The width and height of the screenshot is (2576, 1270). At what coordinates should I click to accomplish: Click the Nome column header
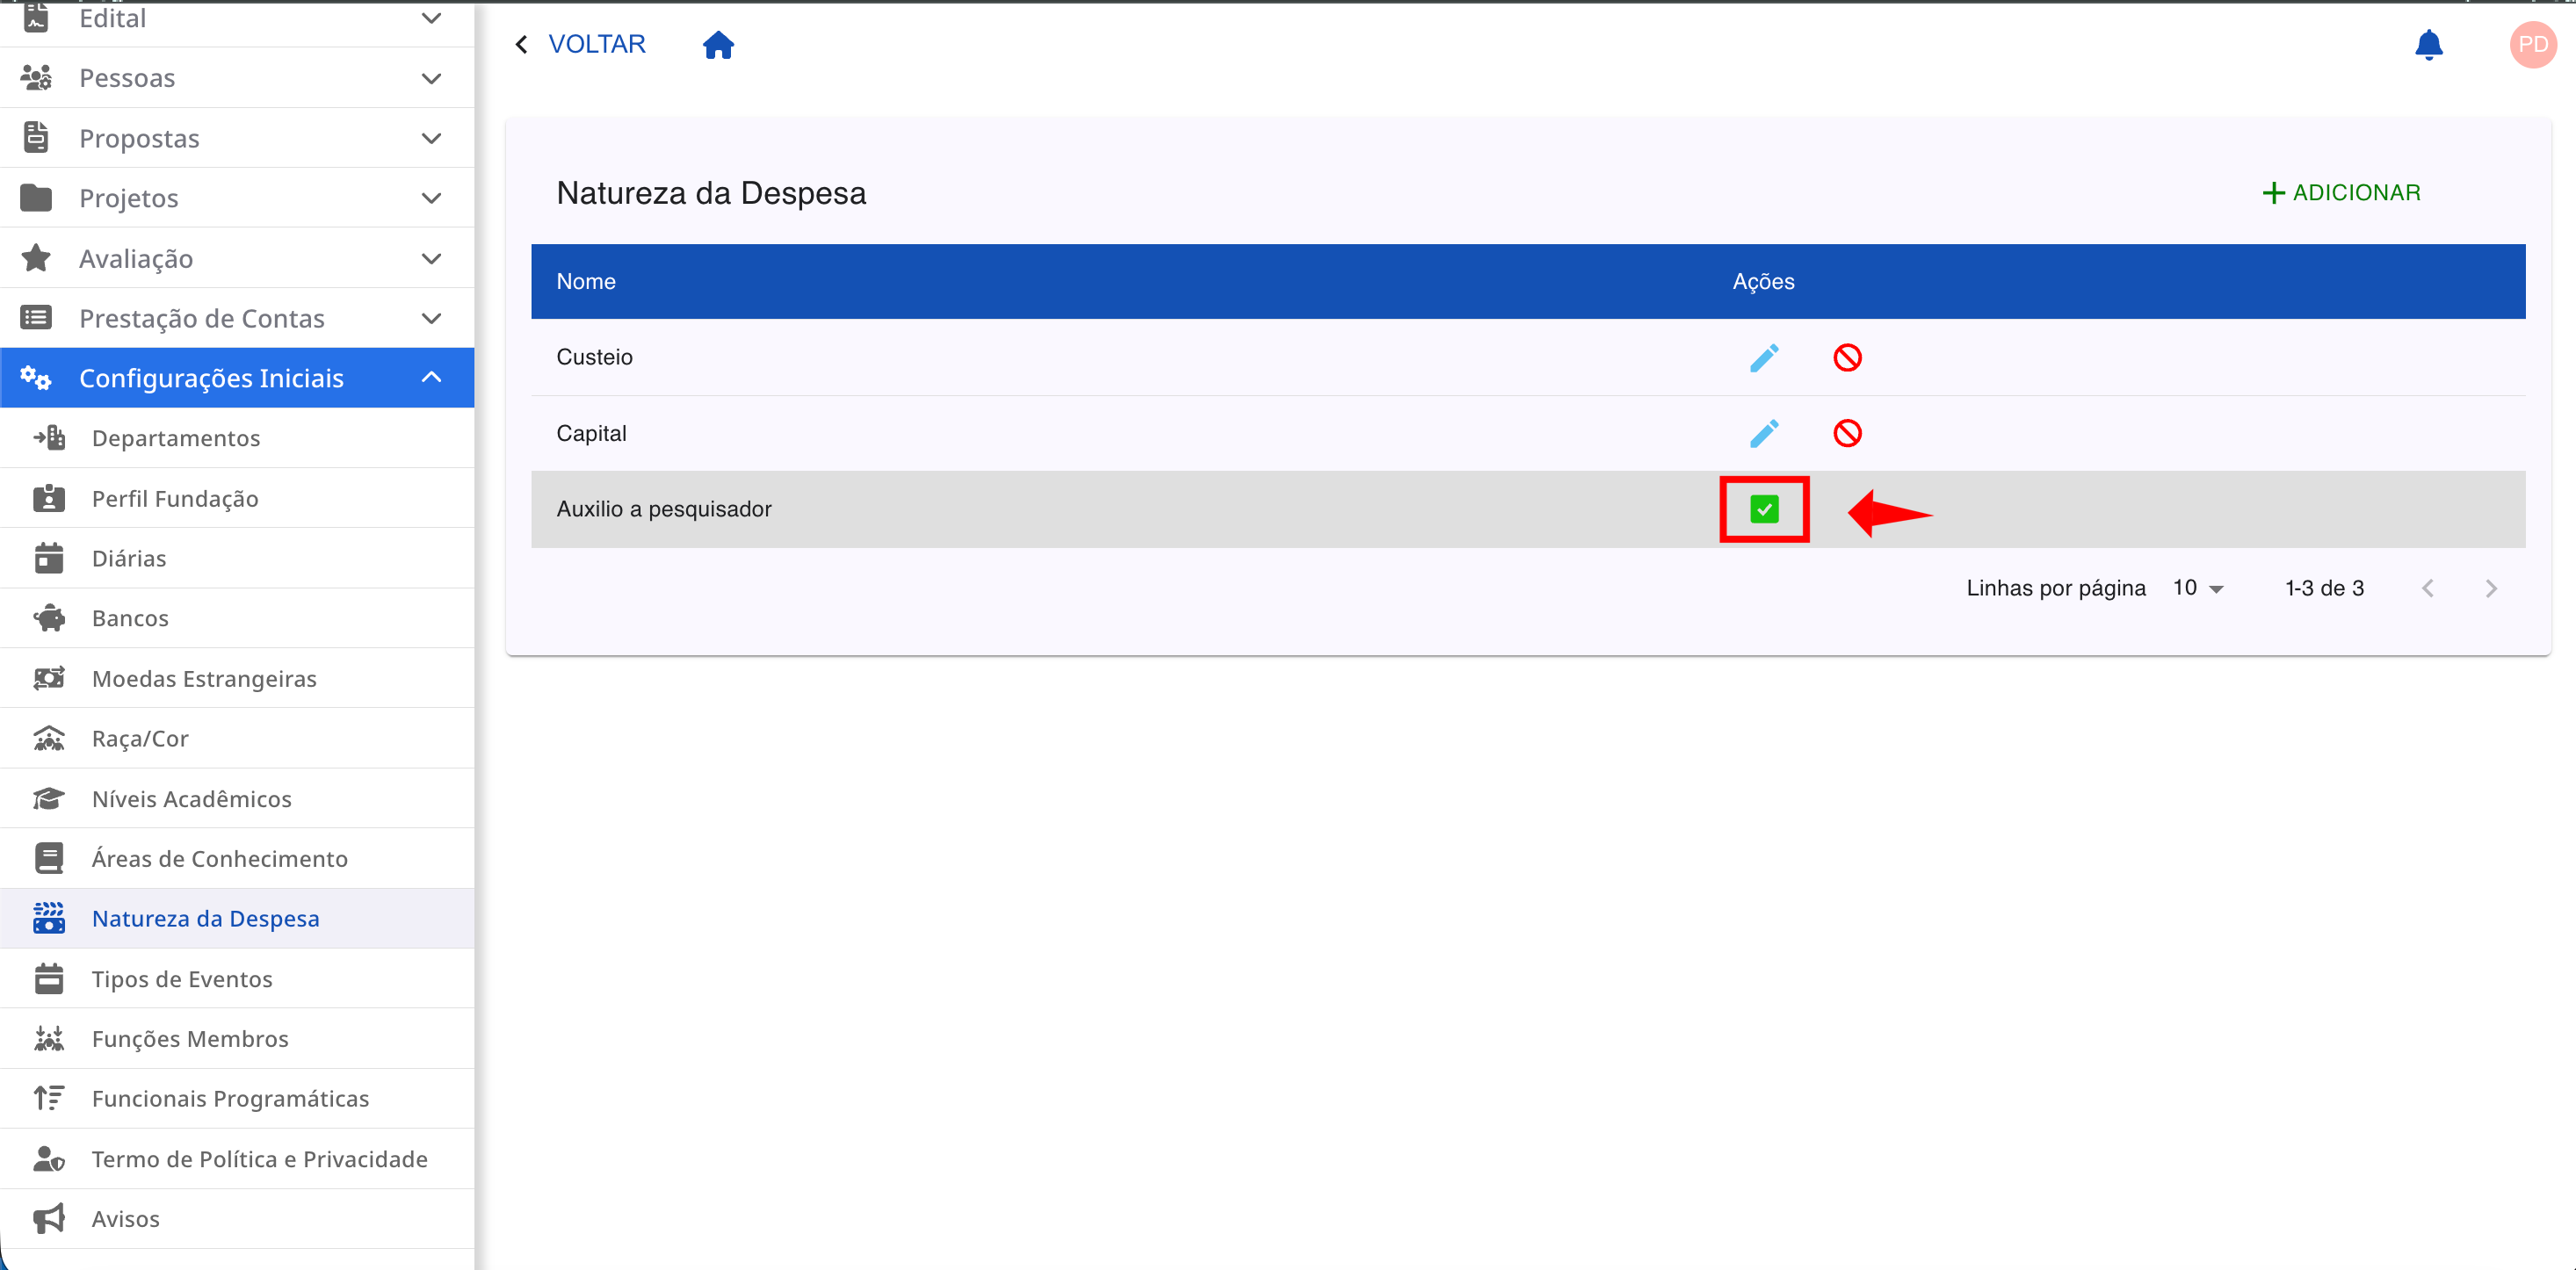click(586, 281)
